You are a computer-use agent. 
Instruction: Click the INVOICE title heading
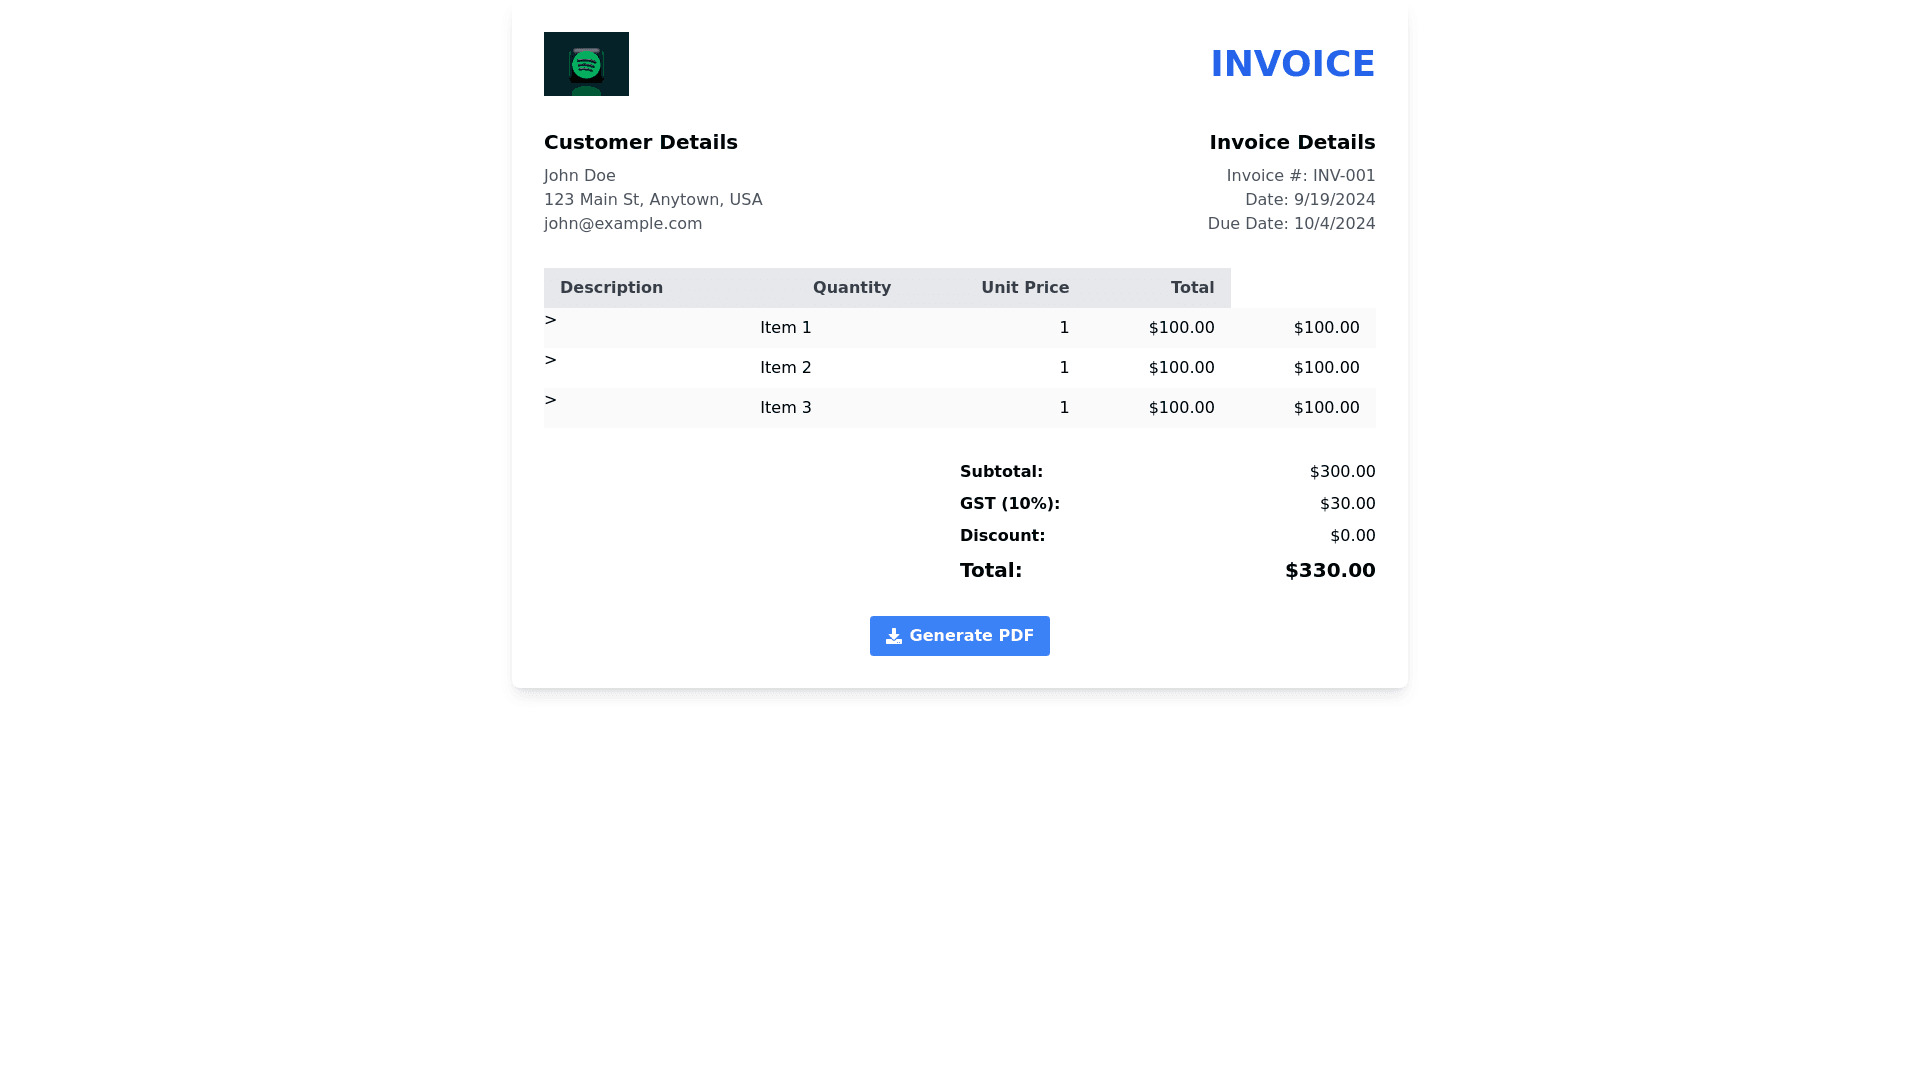click(1292, 64)
